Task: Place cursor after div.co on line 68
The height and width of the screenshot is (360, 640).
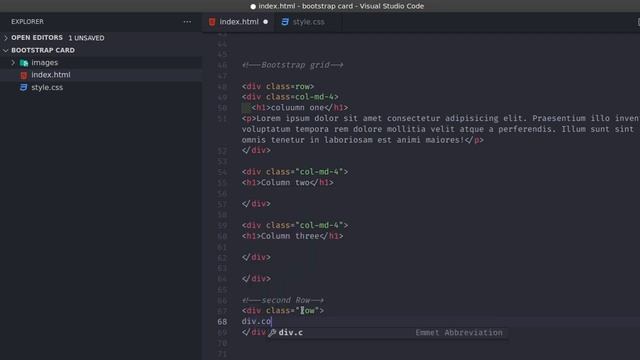Action: (272, 322)
